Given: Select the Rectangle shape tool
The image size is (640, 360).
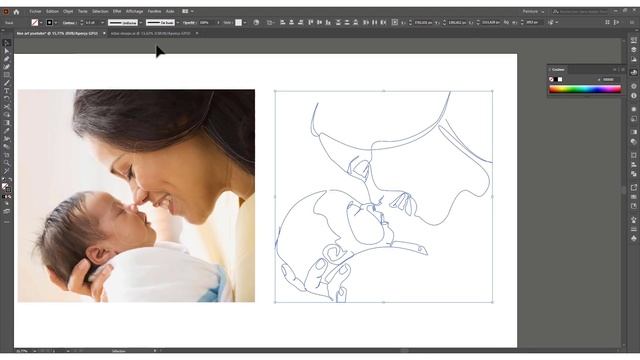Looking at the screenshot, I should (7, 75).
